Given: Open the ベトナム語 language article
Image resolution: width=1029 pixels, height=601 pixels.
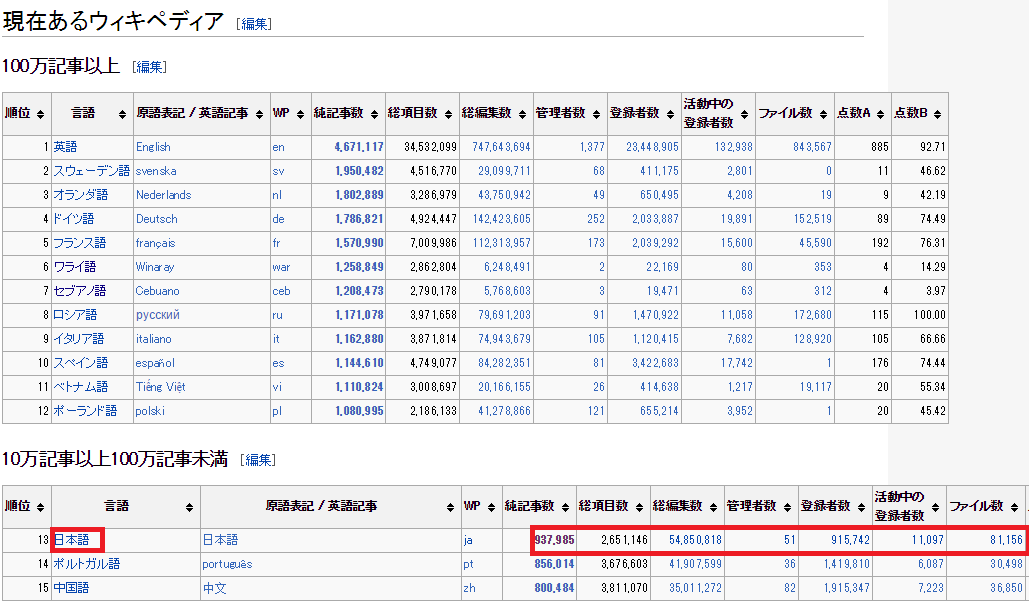Looking at the screenshot, I should [81, 387].
